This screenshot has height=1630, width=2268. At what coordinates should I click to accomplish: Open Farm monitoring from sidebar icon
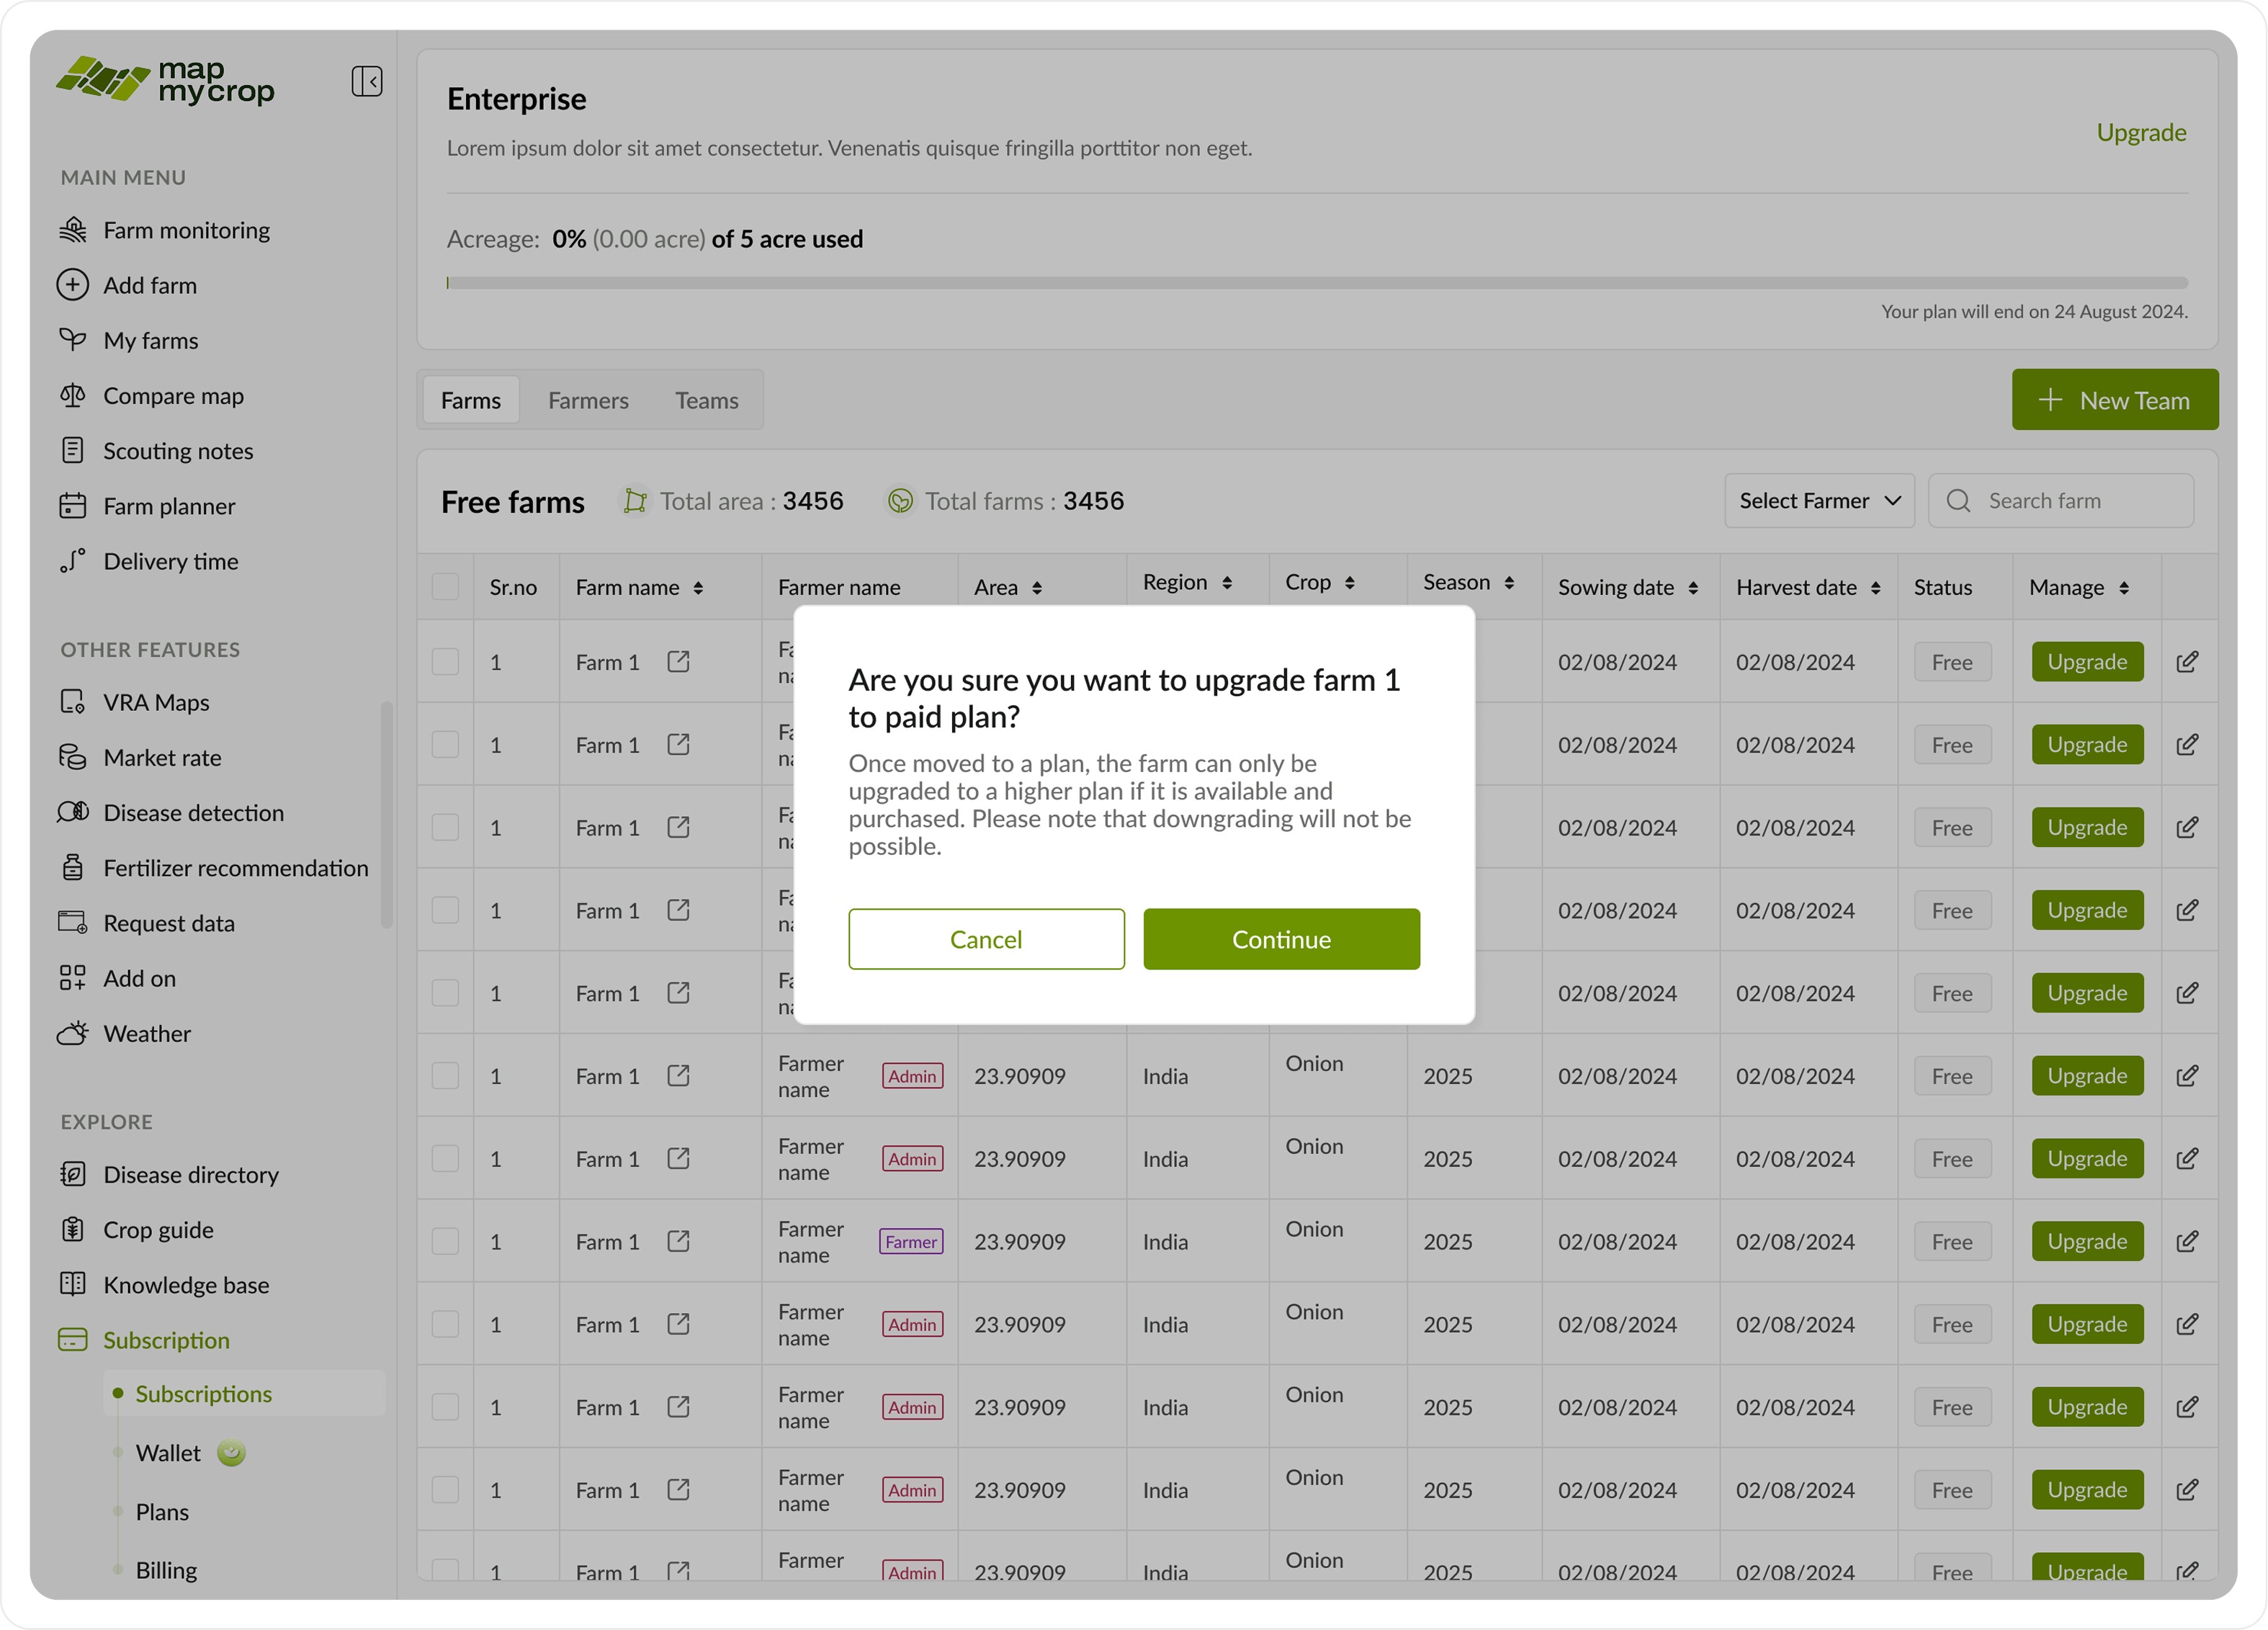pos(72,230)
